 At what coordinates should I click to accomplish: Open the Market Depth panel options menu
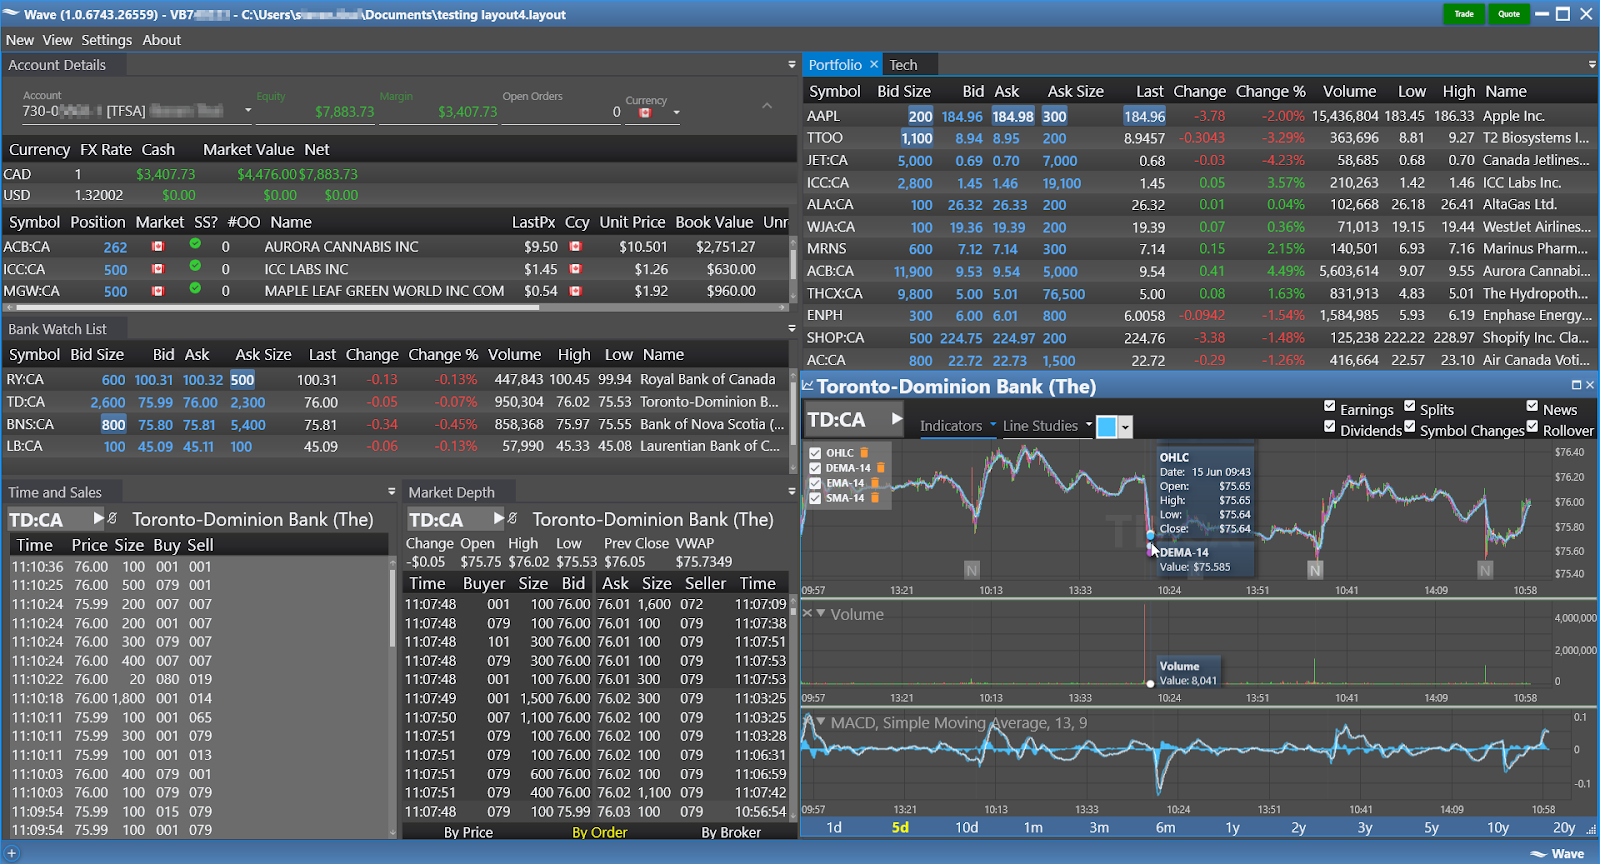pyautogui.click(x=792, y=491)
